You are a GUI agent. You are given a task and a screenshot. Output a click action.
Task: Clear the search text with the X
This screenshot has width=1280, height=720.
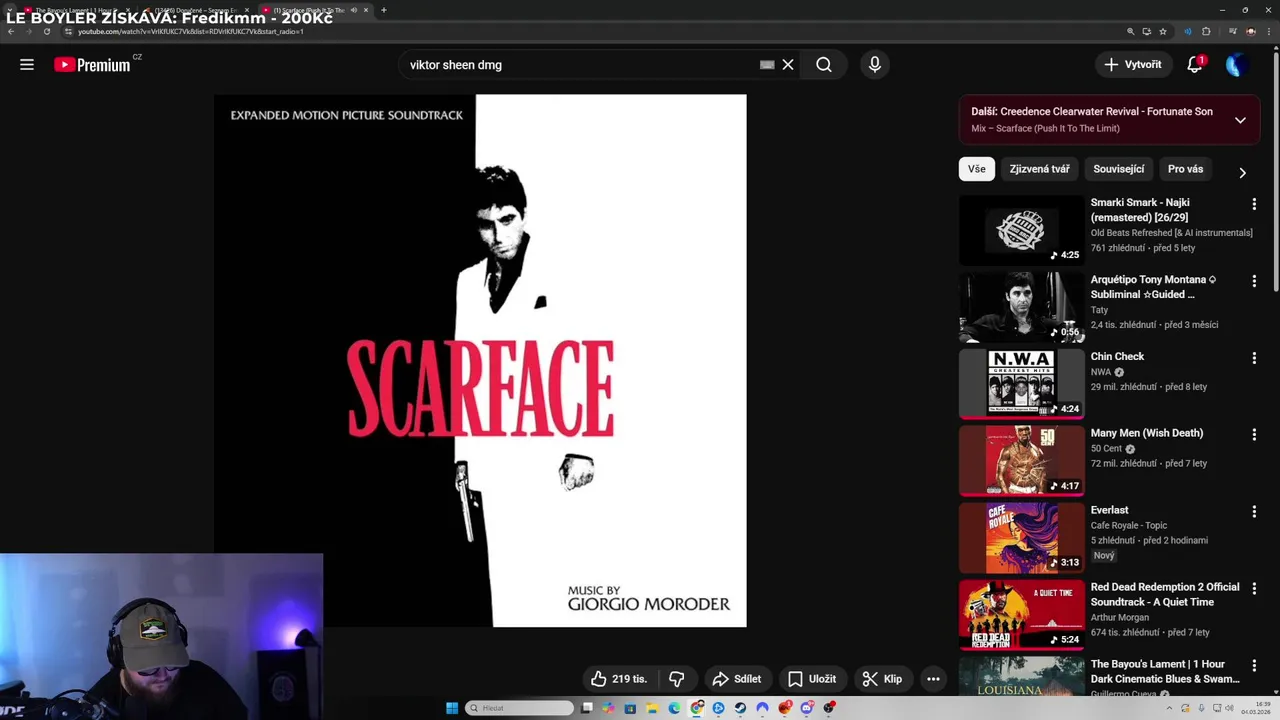[788, 64]
